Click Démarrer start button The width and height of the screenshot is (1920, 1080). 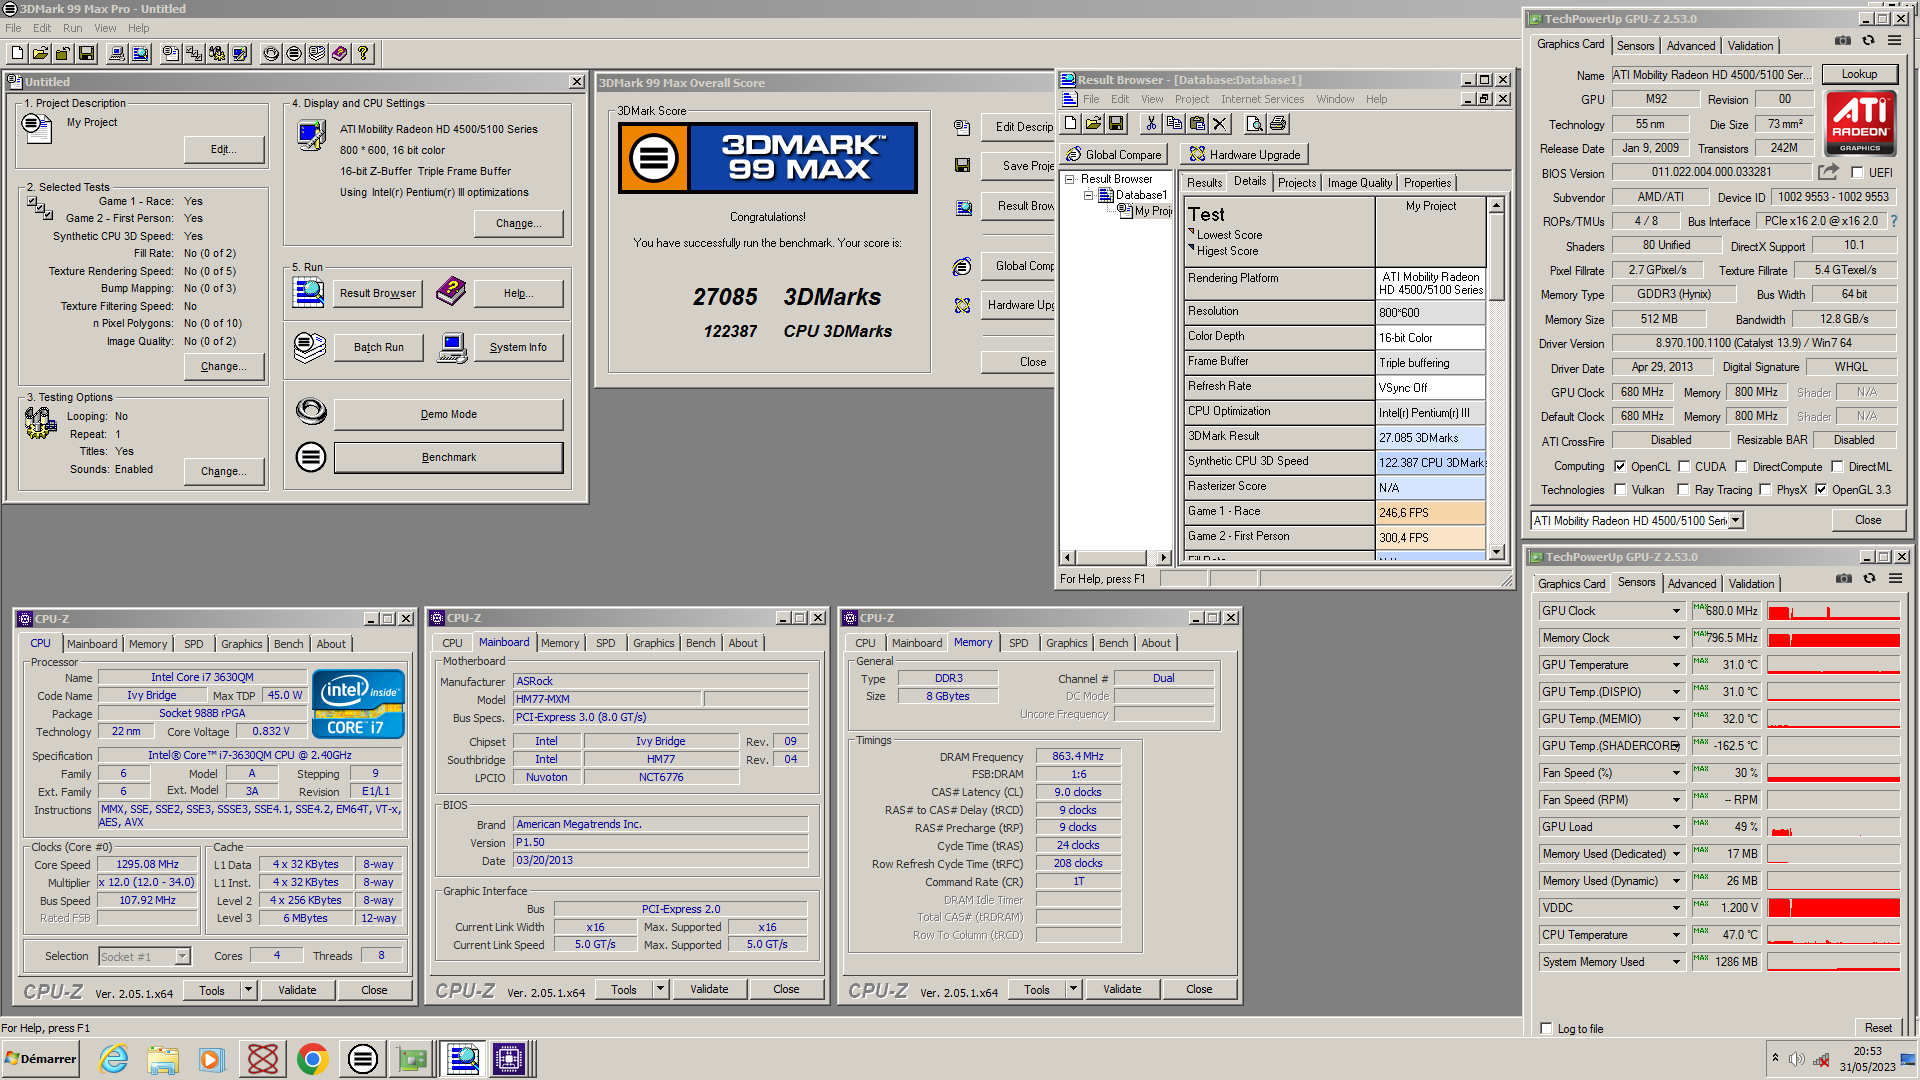[x=40, y=1058]
